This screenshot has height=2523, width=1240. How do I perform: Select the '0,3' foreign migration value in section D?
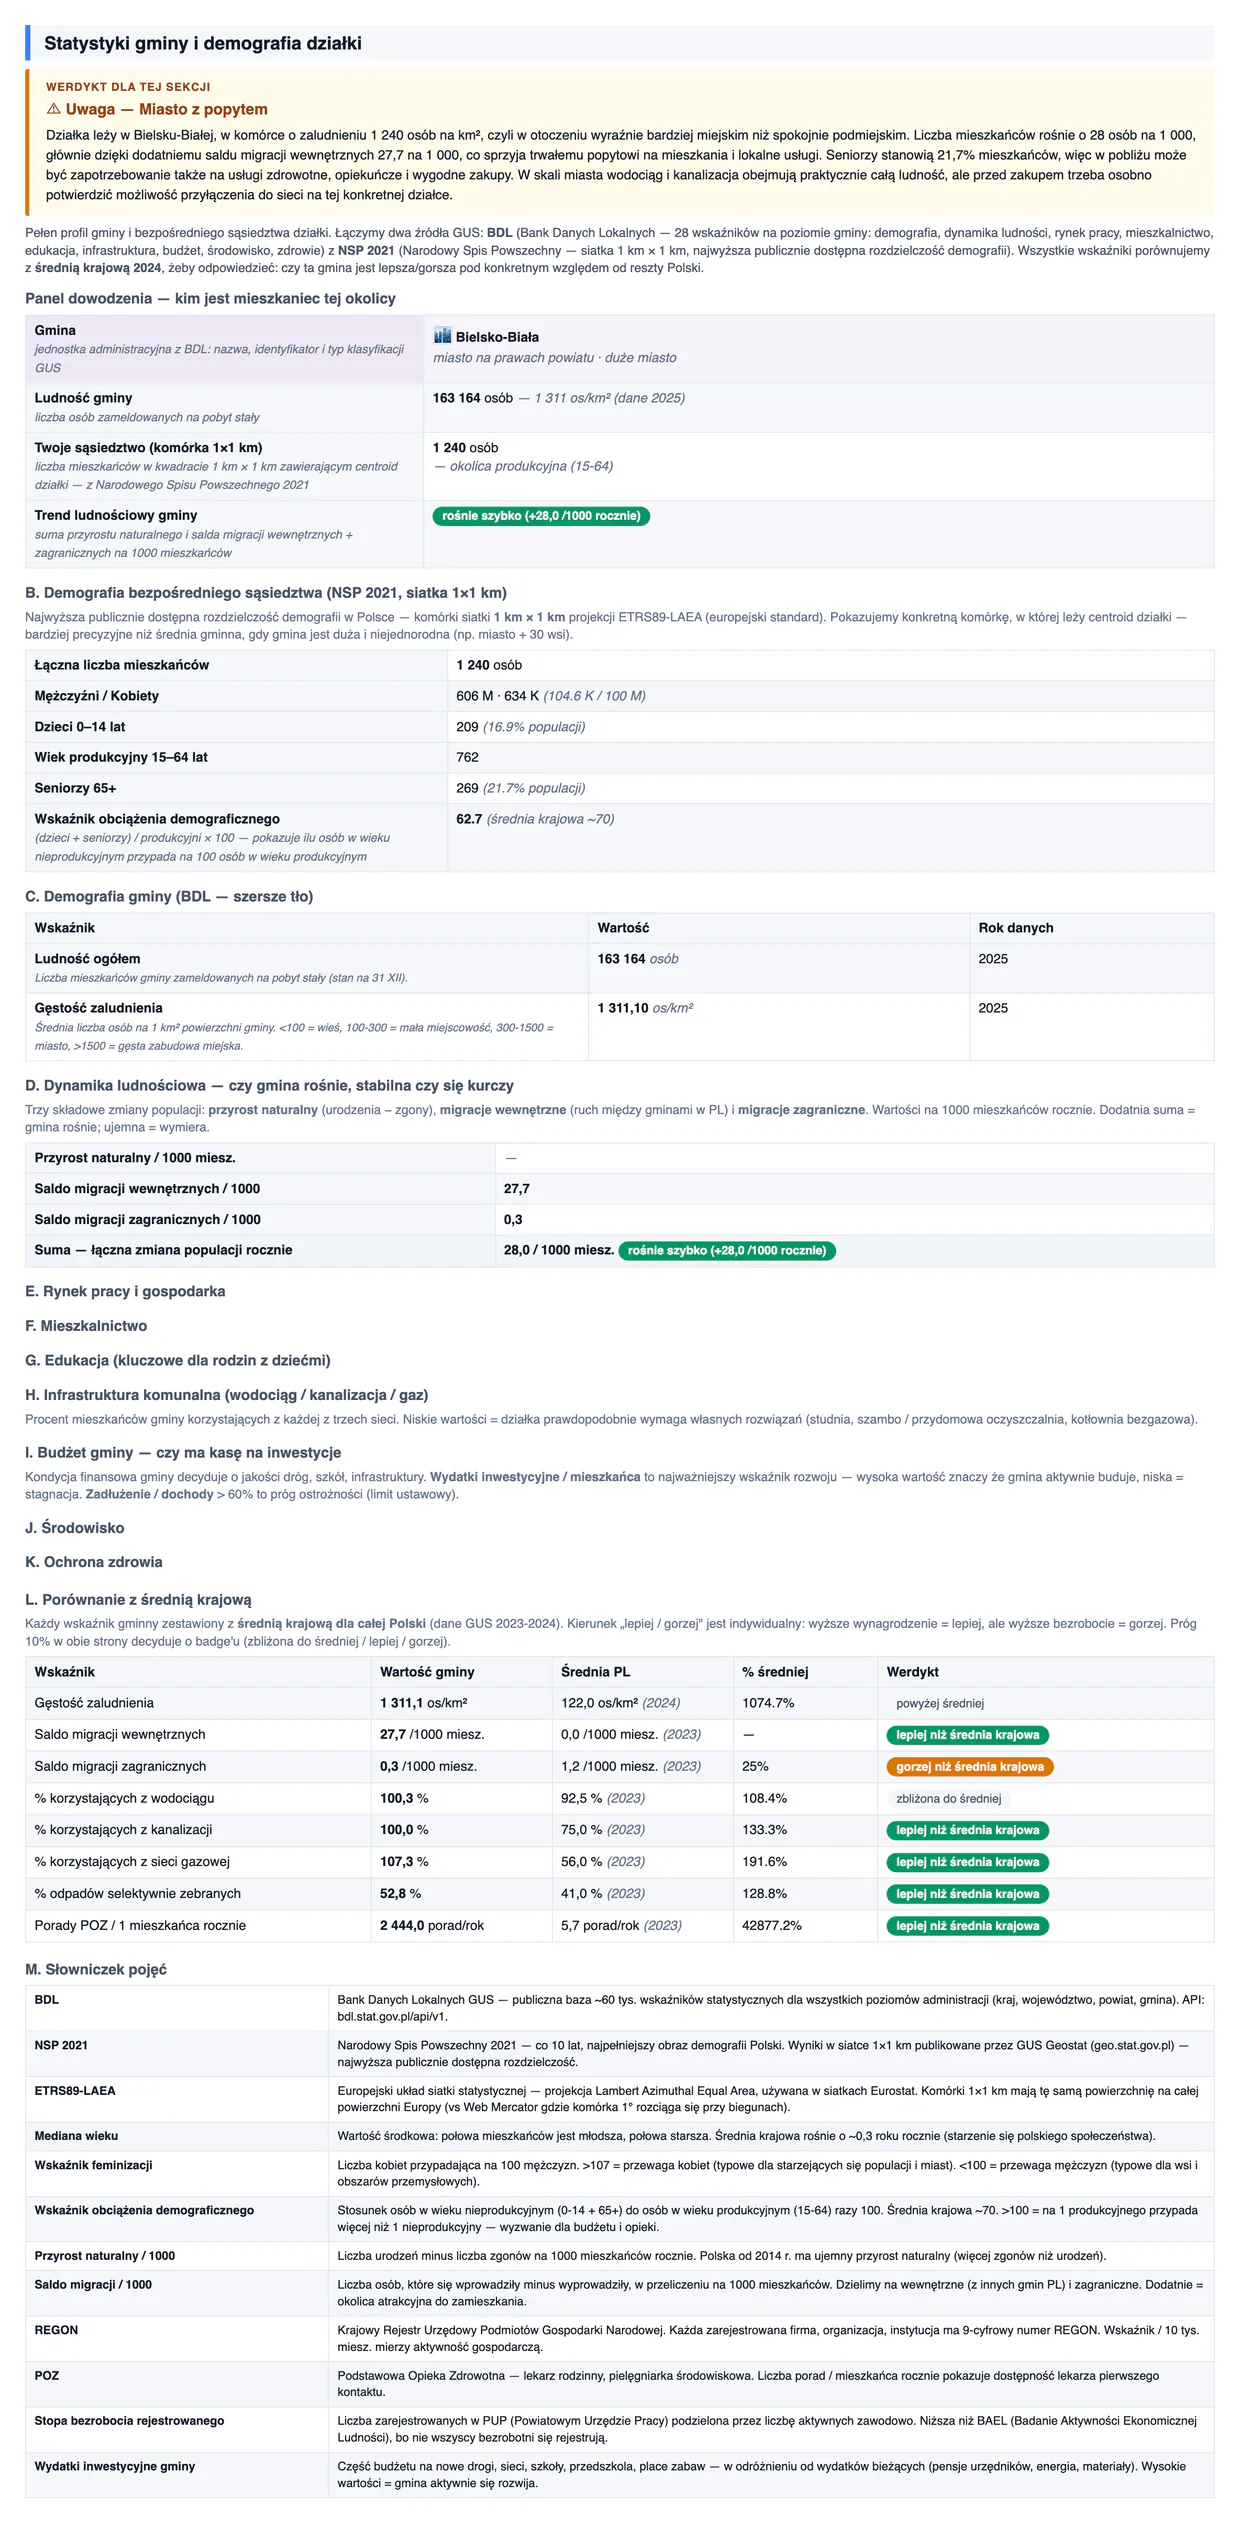click(513, 1220)
